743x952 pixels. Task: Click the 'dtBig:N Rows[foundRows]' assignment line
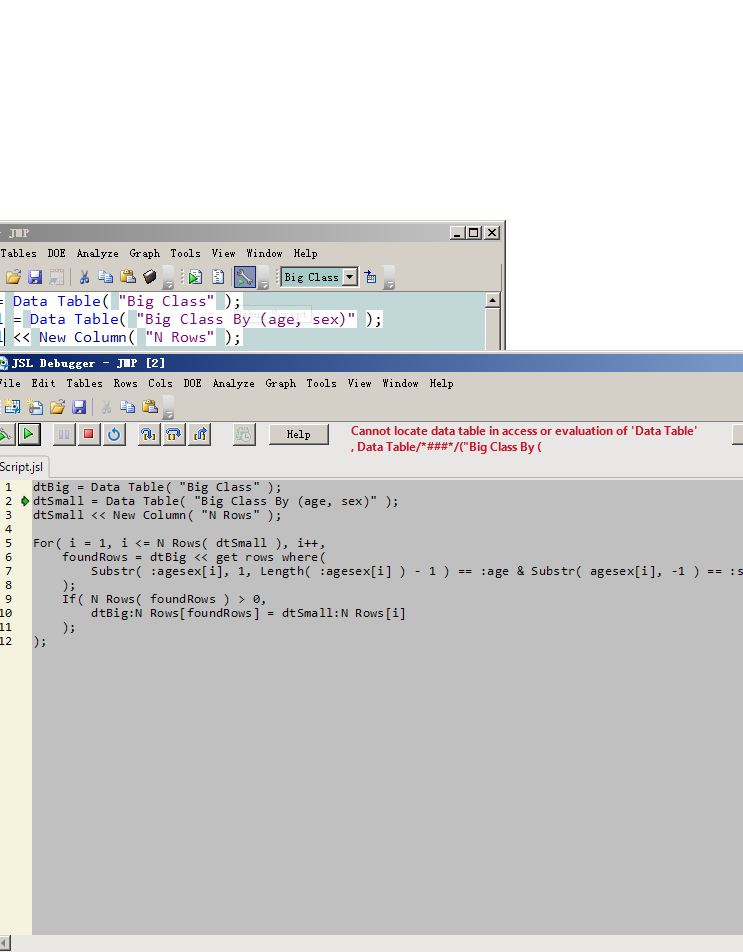coord(248,613)
